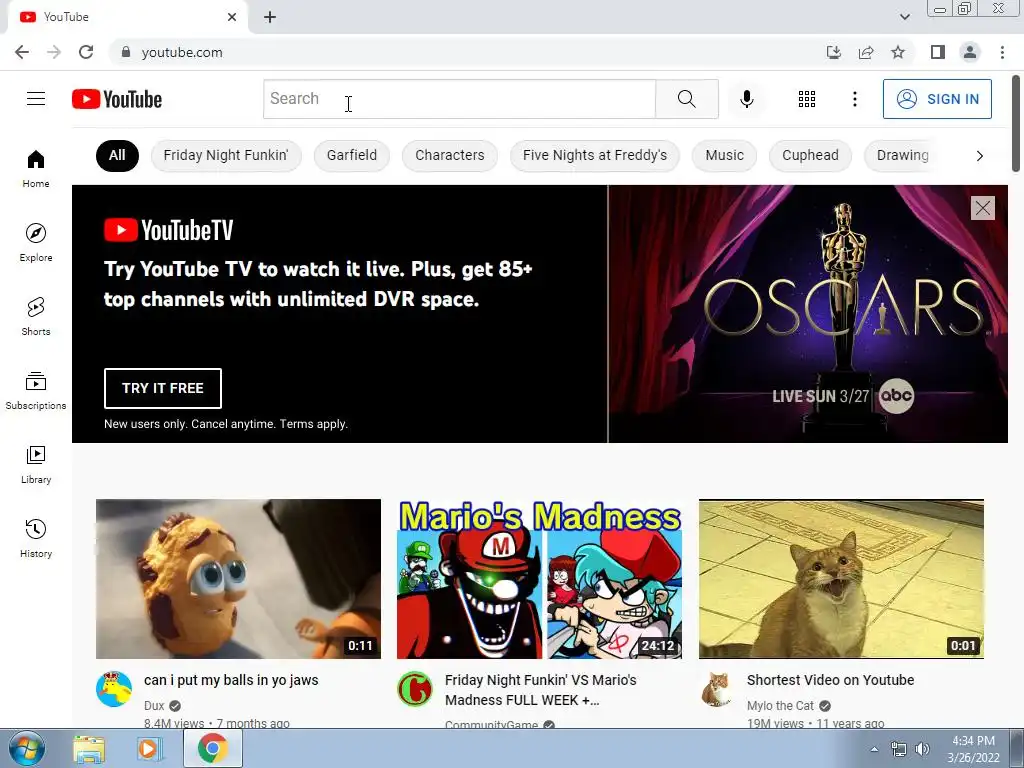Click into the YouTube Search field
The height and width of the screenshot is (768, 1024).
[x=459, y=99]
